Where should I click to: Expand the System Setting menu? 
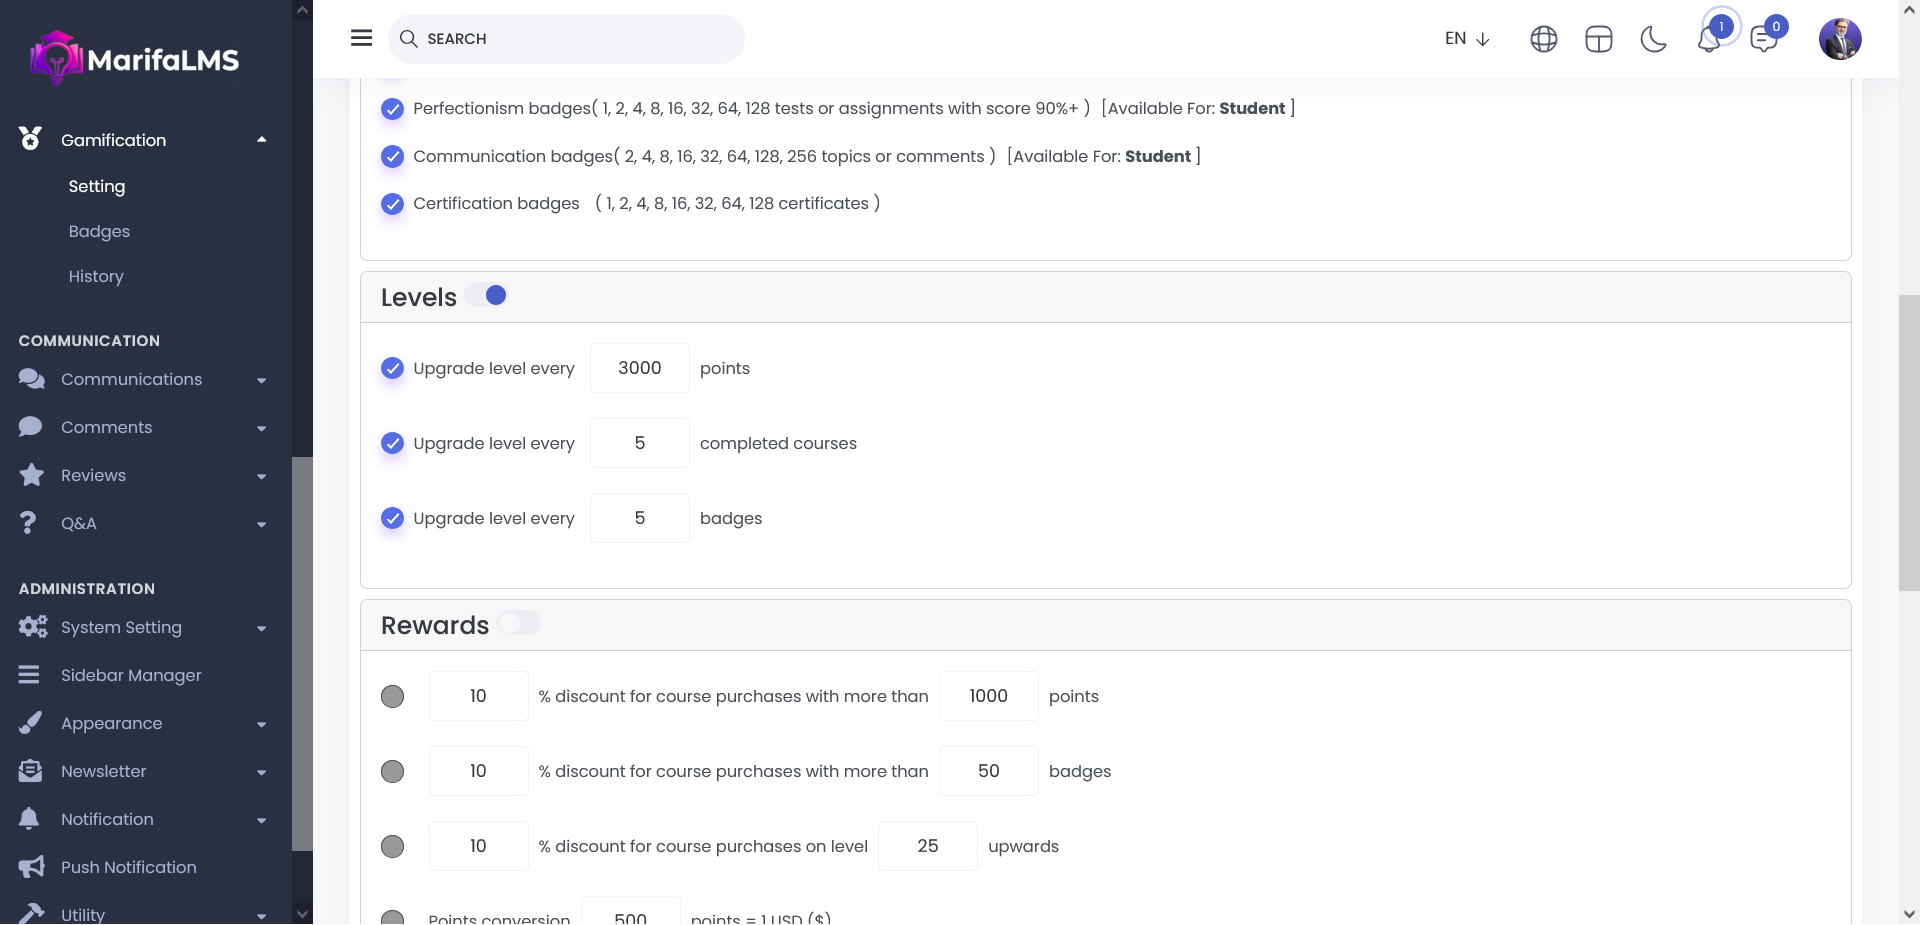pyautogui.click(x=142, y=628)
